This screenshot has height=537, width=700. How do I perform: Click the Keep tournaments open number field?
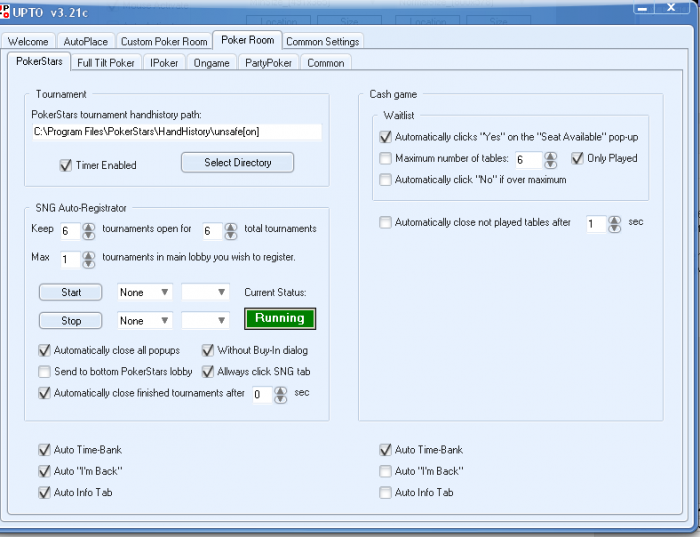tap(70, 231)
